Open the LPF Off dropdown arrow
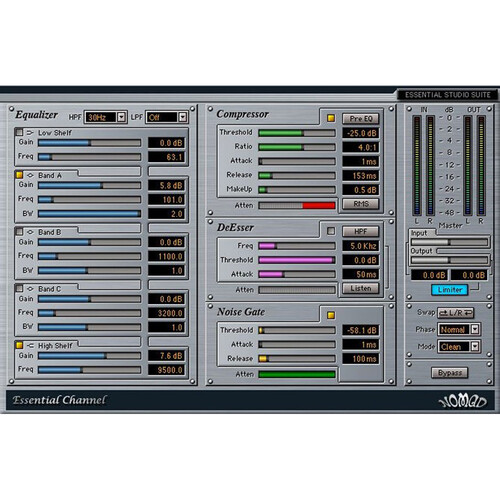 pos(182,117)
